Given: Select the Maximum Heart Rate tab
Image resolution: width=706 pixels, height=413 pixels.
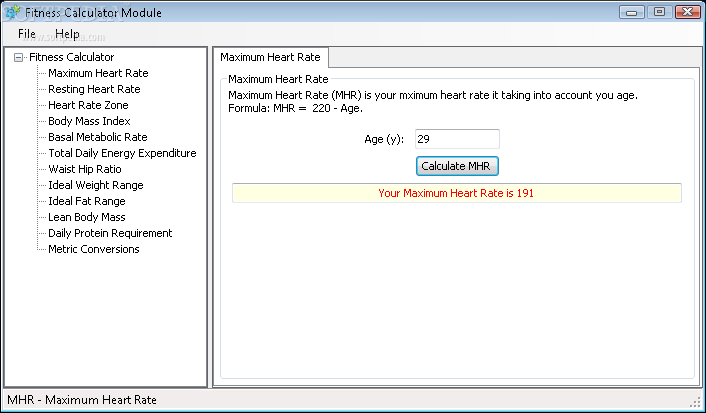Looking at the screenshot, I should point(270,57).
